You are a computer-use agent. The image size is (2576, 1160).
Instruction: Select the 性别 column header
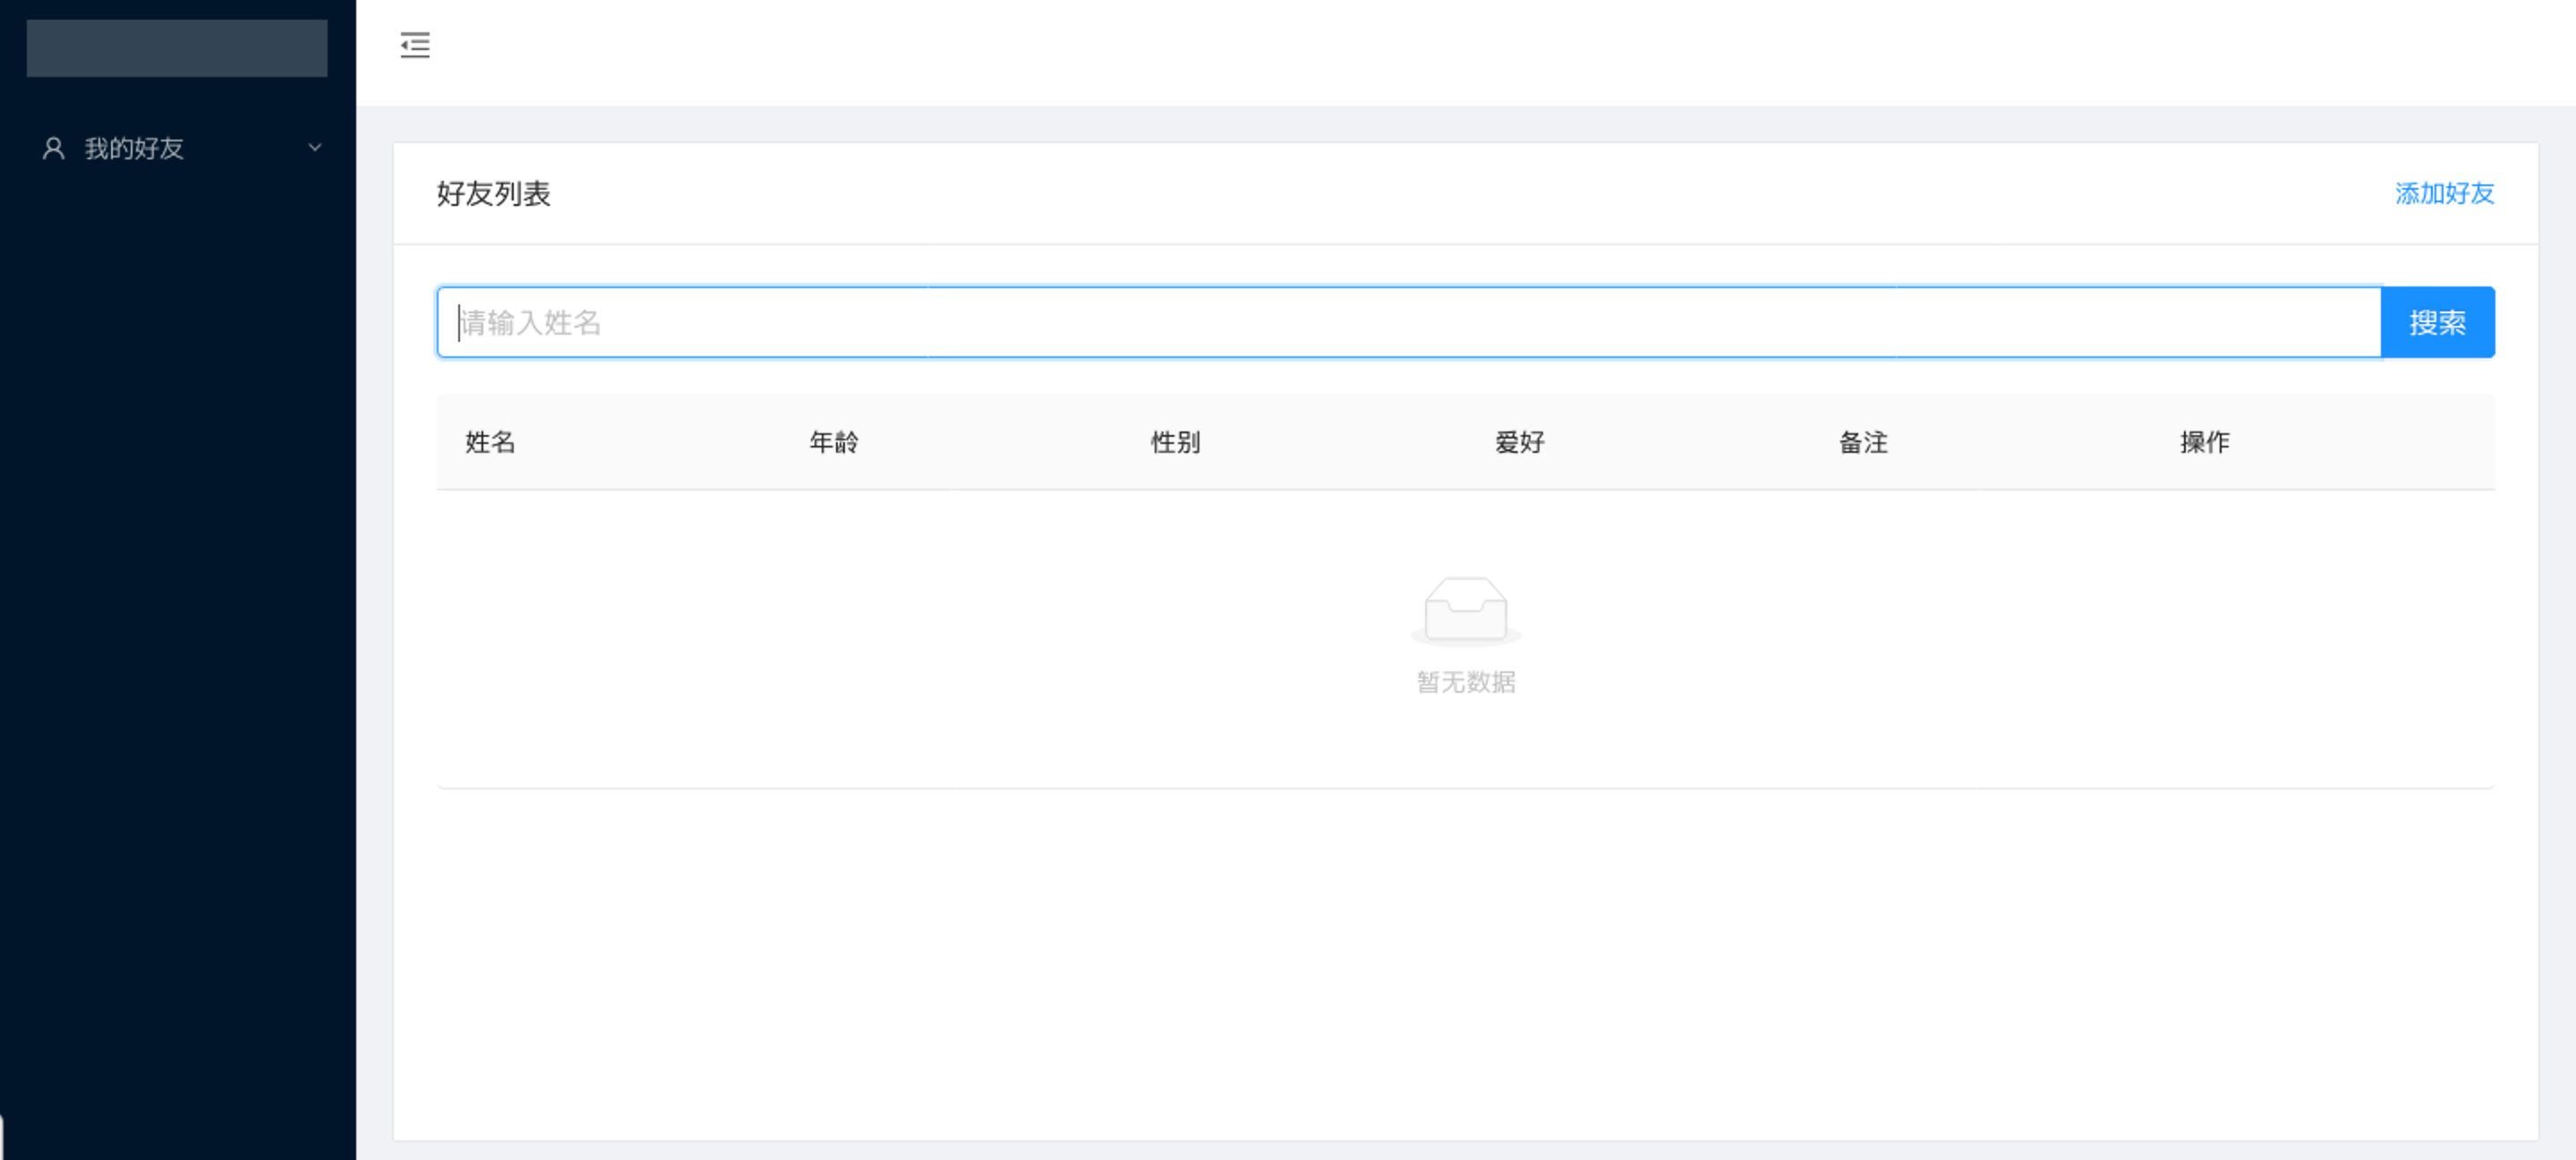coord(1175,442)
